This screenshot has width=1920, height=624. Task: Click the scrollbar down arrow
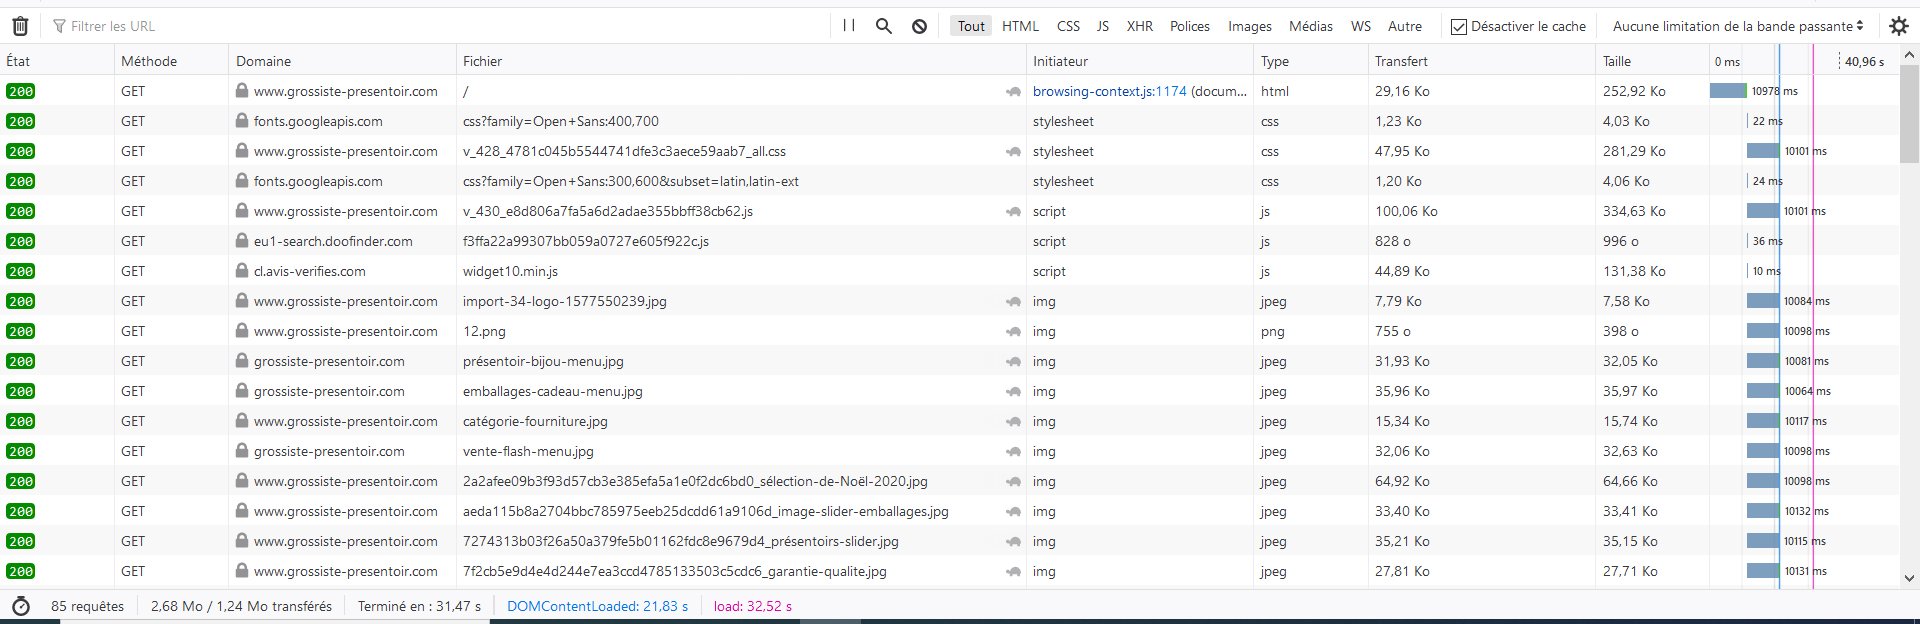(x=1909, y=578)
